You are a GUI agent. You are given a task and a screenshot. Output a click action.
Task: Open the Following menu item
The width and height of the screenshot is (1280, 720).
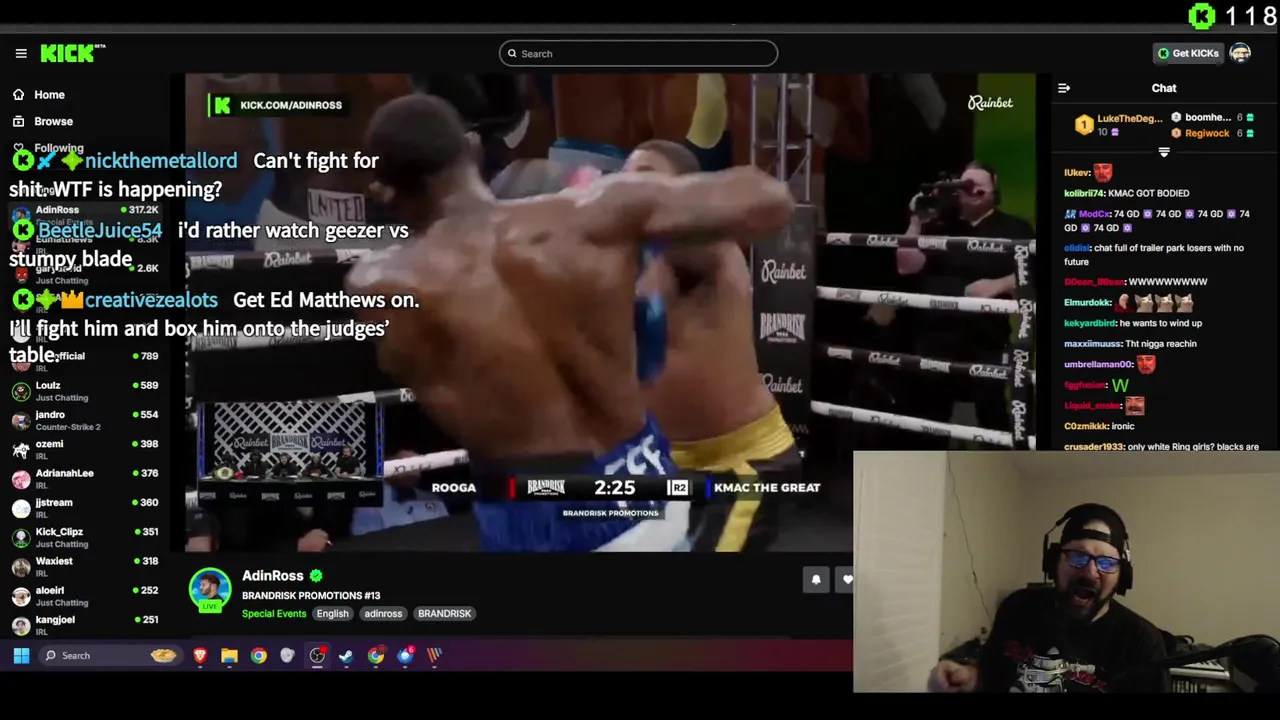point(59,148)
